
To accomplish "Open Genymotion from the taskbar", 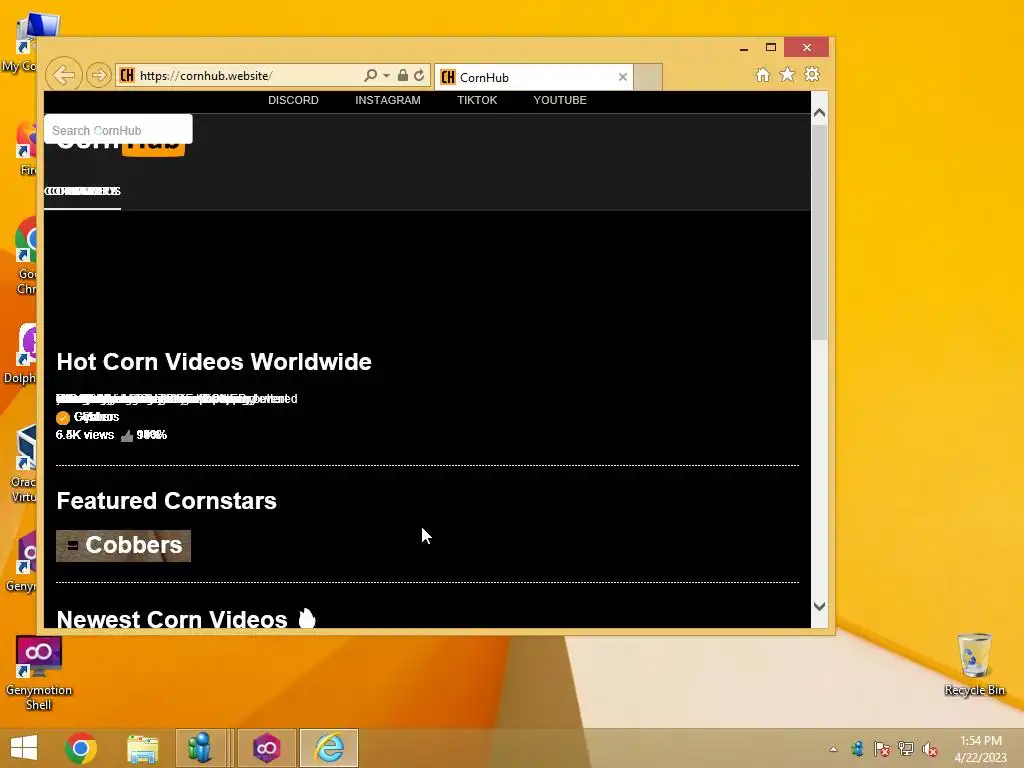I will point(266,748).
